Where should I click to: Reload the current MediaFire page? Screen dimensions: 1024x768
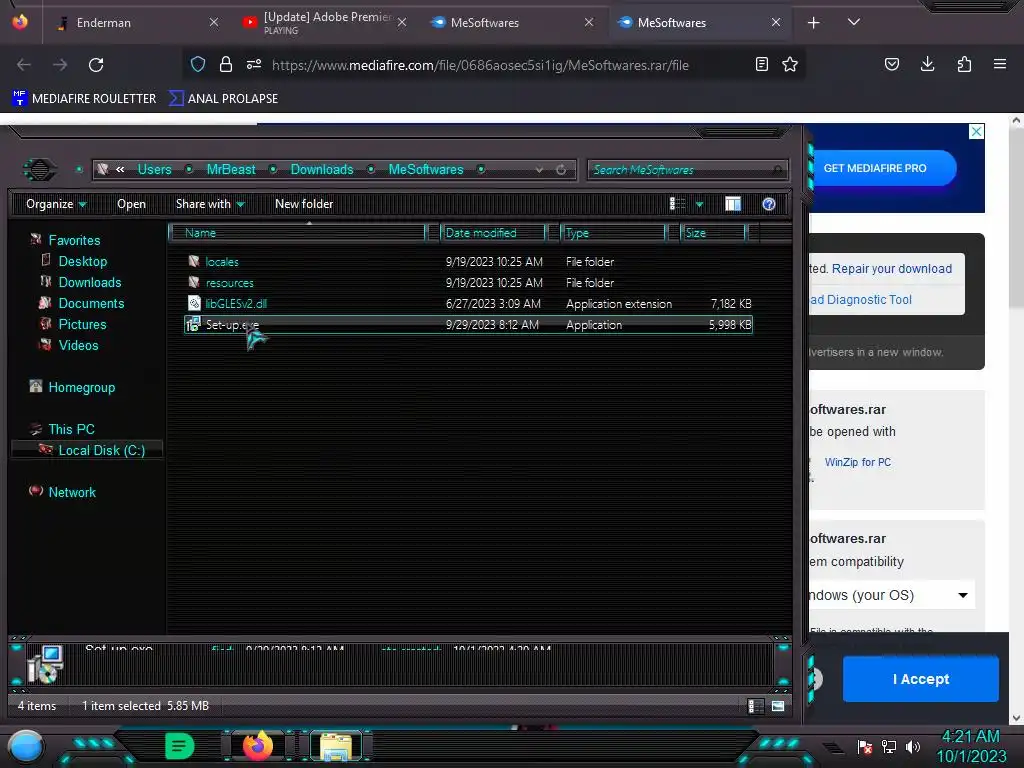point(96,65)
